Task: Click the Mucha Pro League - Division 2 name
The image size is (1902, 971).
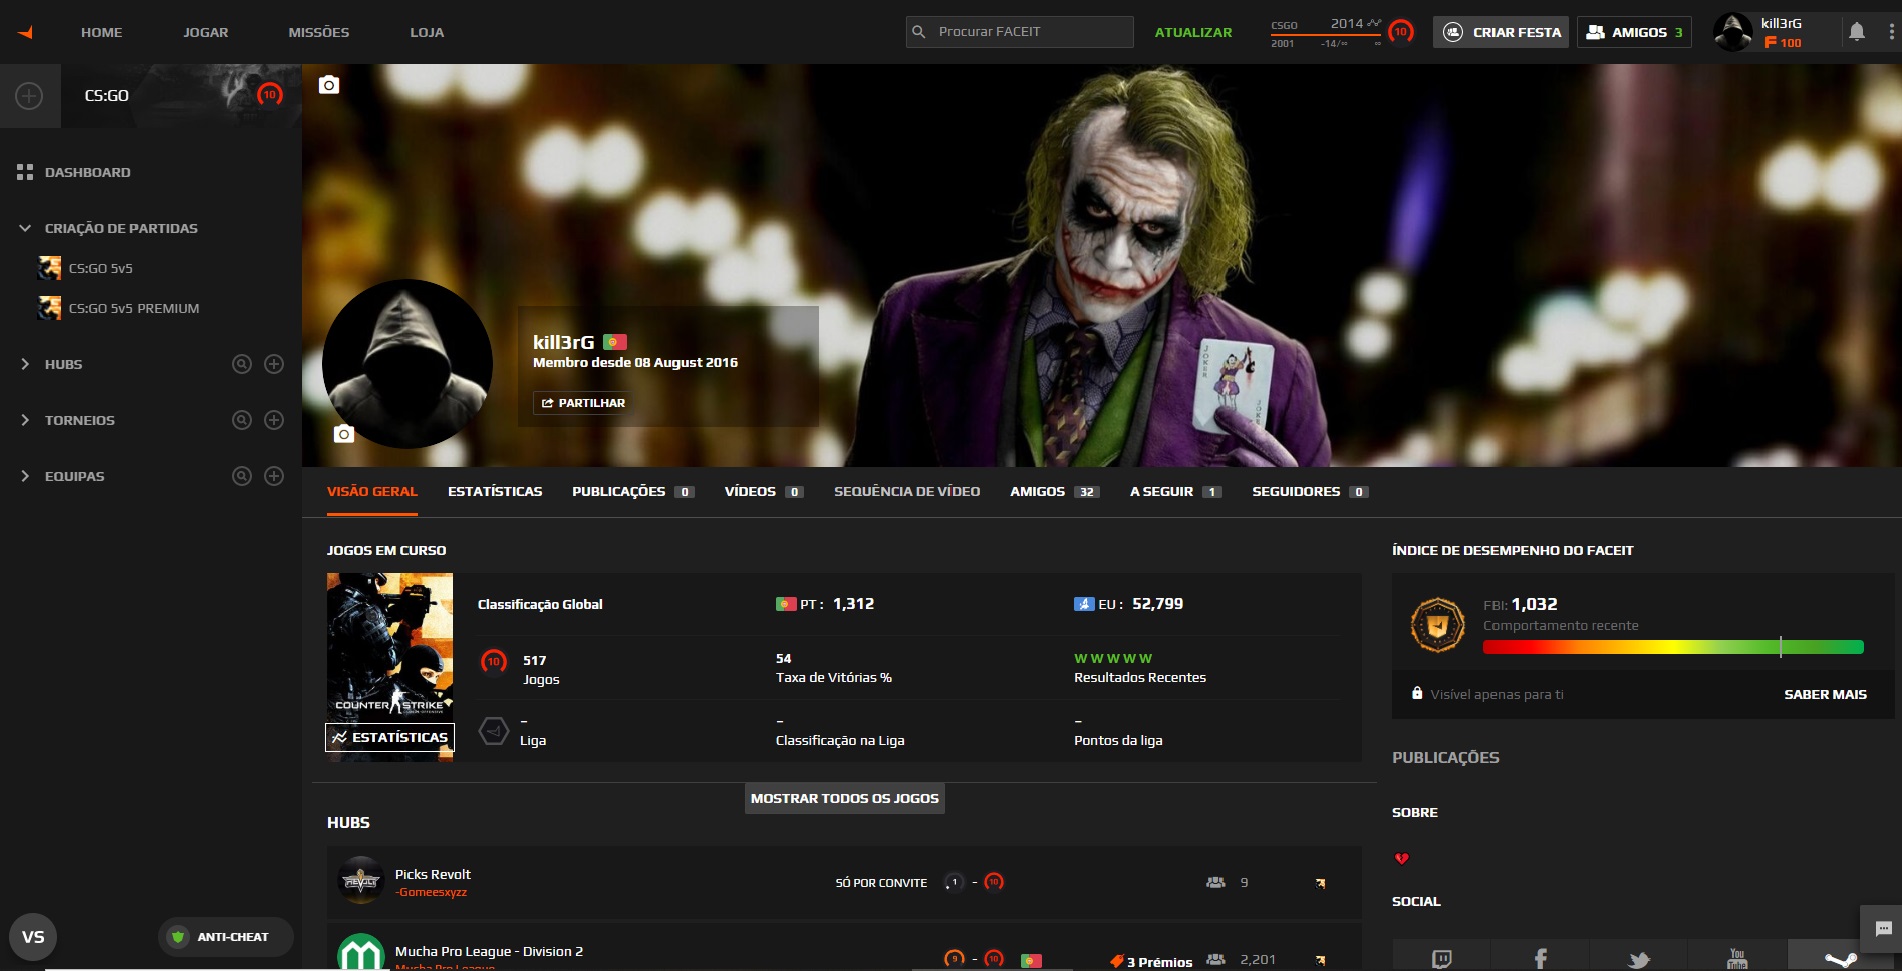Action: click(489, 951)
